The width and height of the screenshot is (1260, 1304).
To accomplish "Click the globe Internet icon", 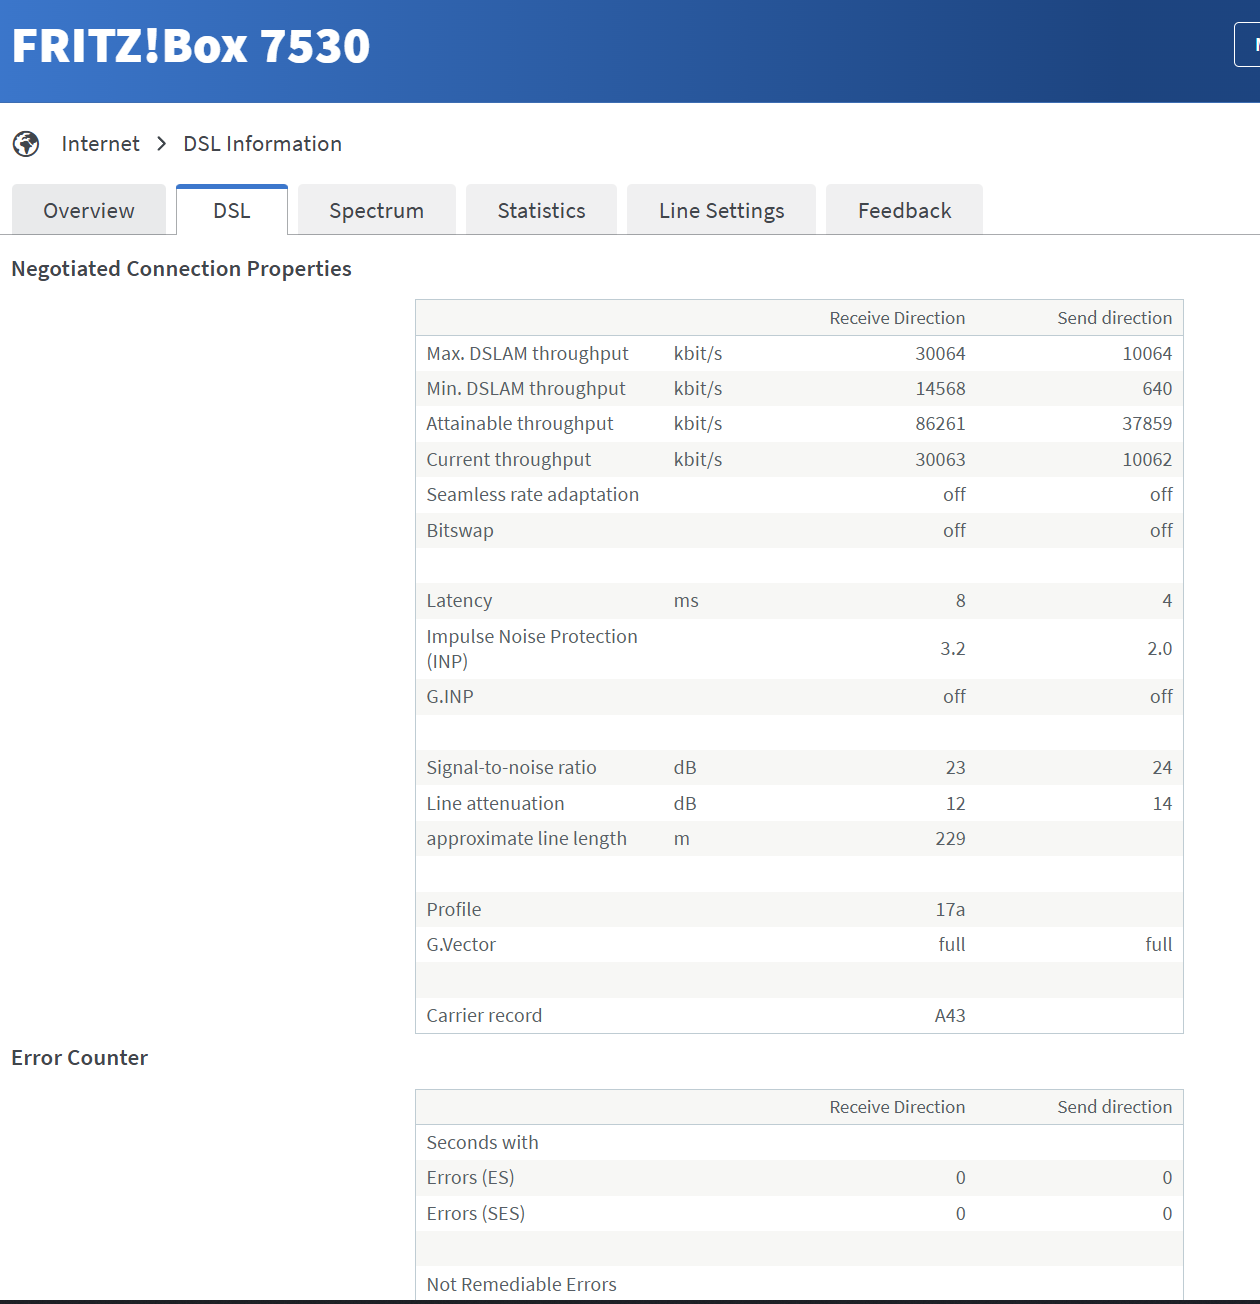I will pyautogui.click(x=26, y=144).
